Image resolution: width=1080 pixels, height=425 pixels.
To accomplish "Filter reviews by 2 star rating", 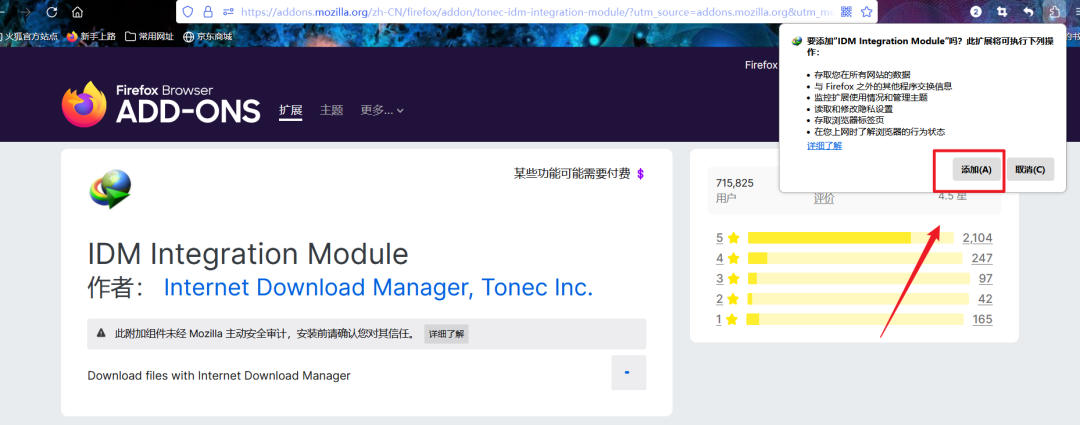I will point(727,299).
